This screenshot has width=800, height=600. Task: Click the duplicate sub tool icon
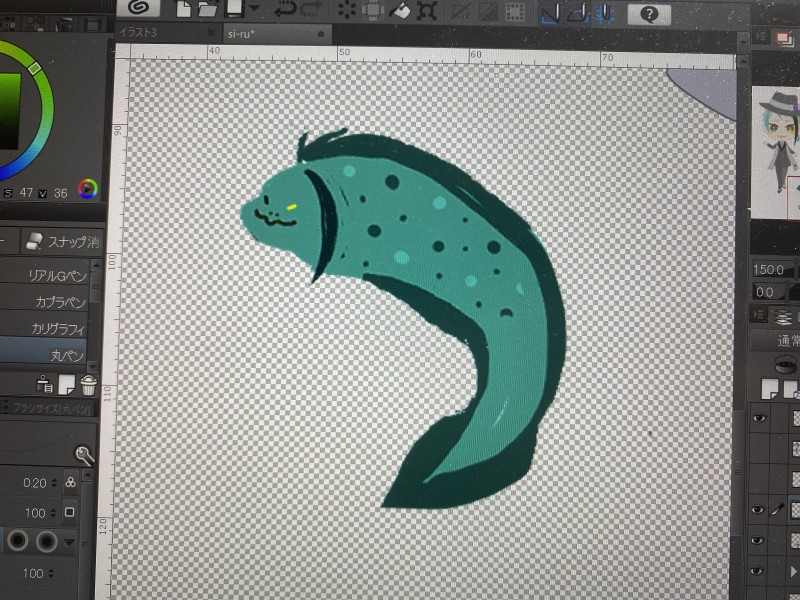45,384
